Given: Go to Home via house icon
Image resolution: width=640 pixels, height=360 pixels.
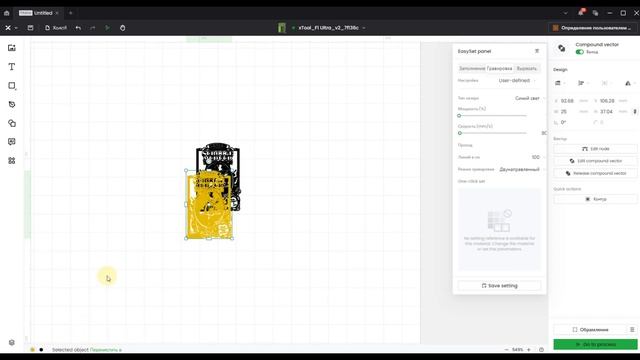Looking at the screenshot, I should click(7, 13).
